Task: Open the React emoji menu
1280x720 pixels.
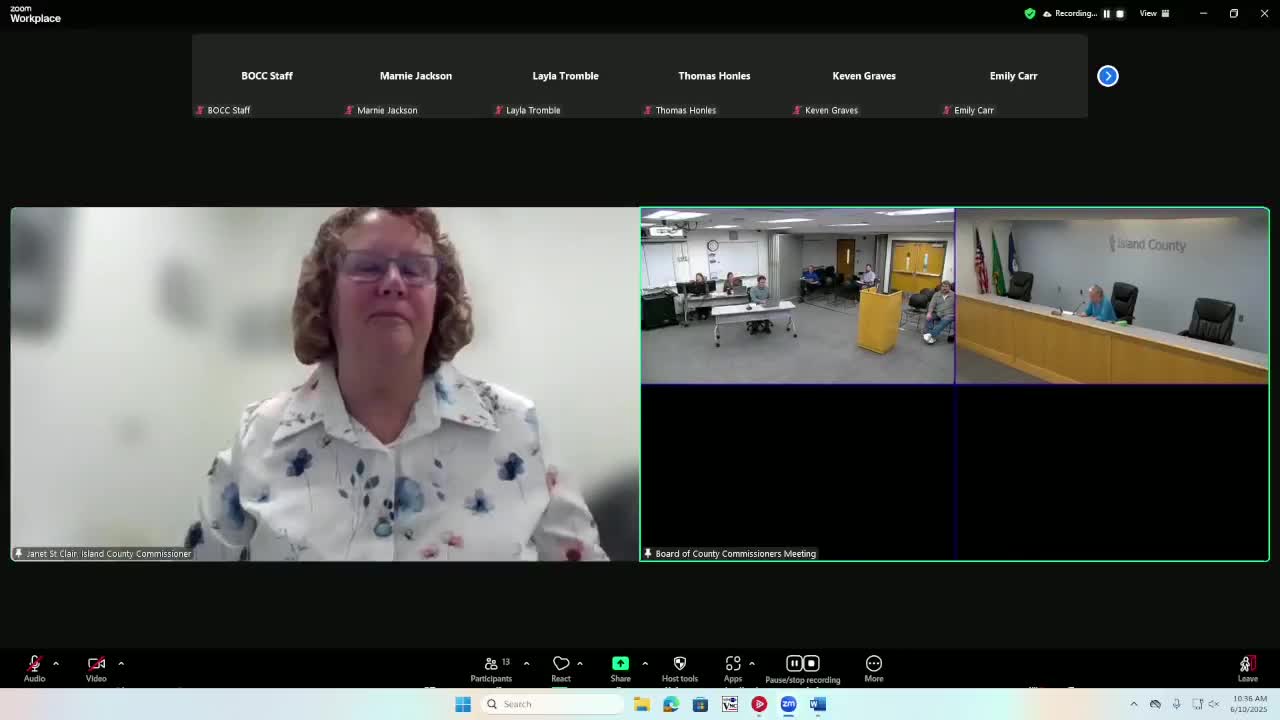Action: (561, 668)
